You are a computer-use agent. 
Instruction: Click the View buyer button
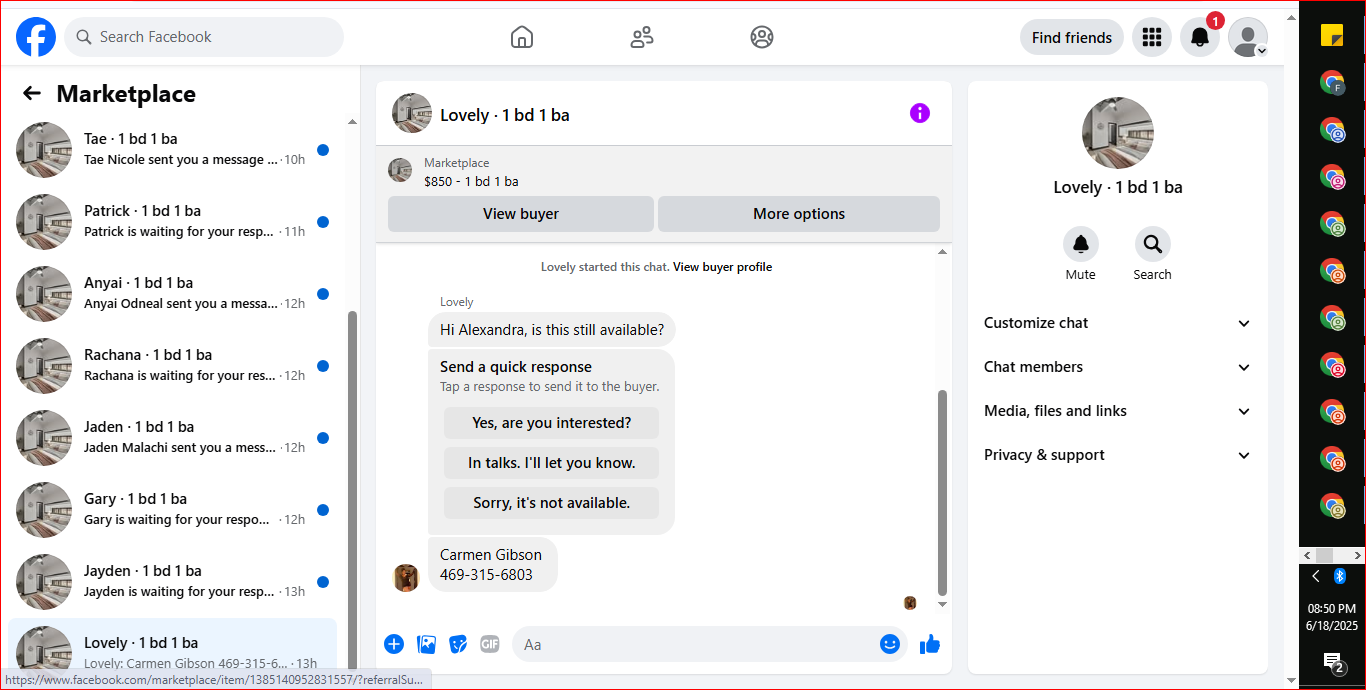(x=521, y=214)
